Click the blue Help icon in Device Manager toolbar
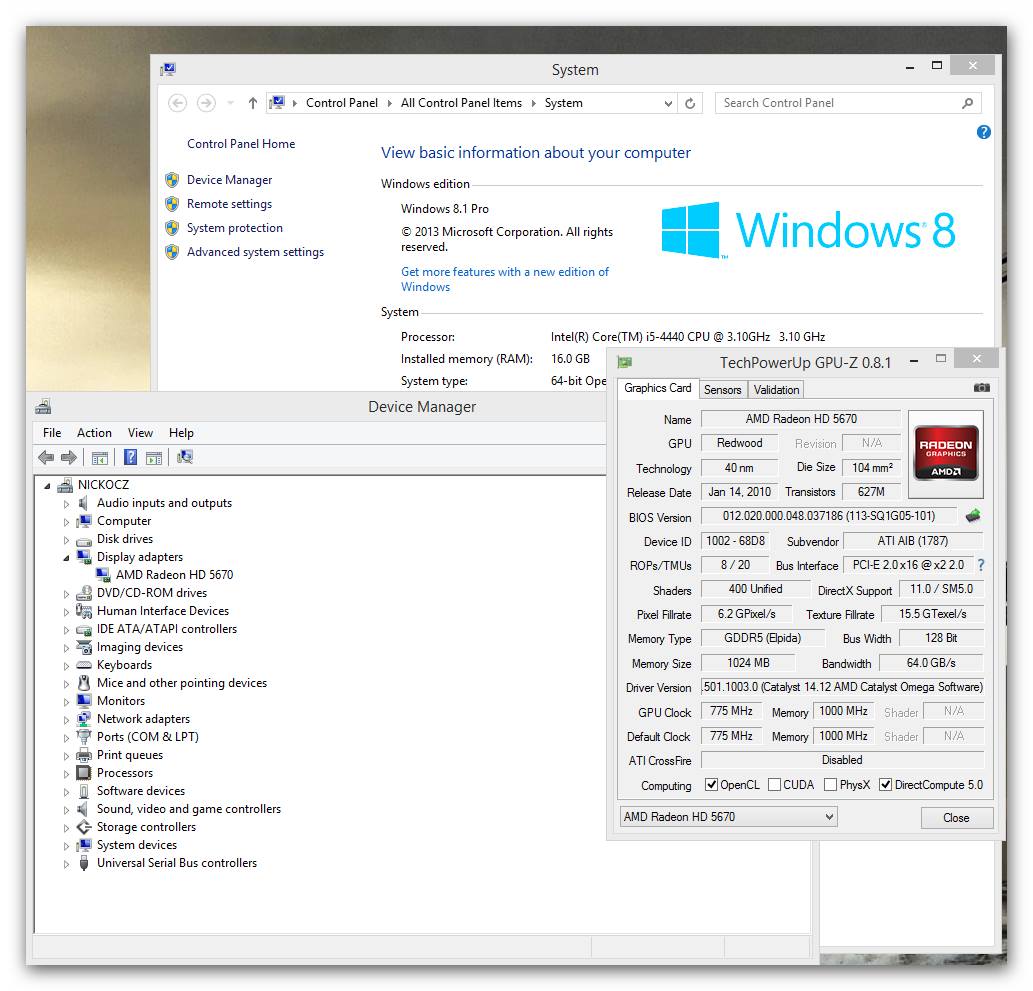This screenshot has height=991, width=1033. [130, 457]
